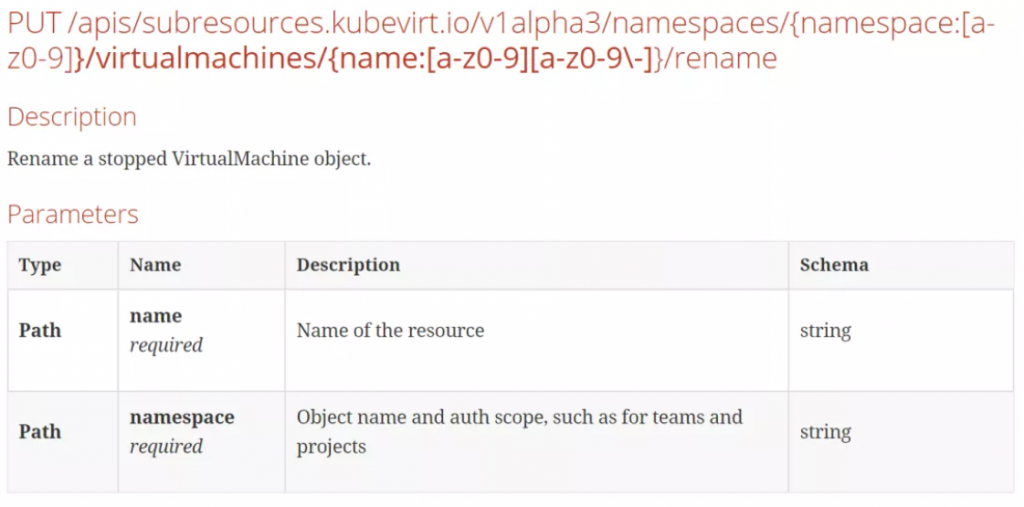This screenshot has height=507, width=1024.
Task: Click the Path type in name row
Action: (40, 331)
